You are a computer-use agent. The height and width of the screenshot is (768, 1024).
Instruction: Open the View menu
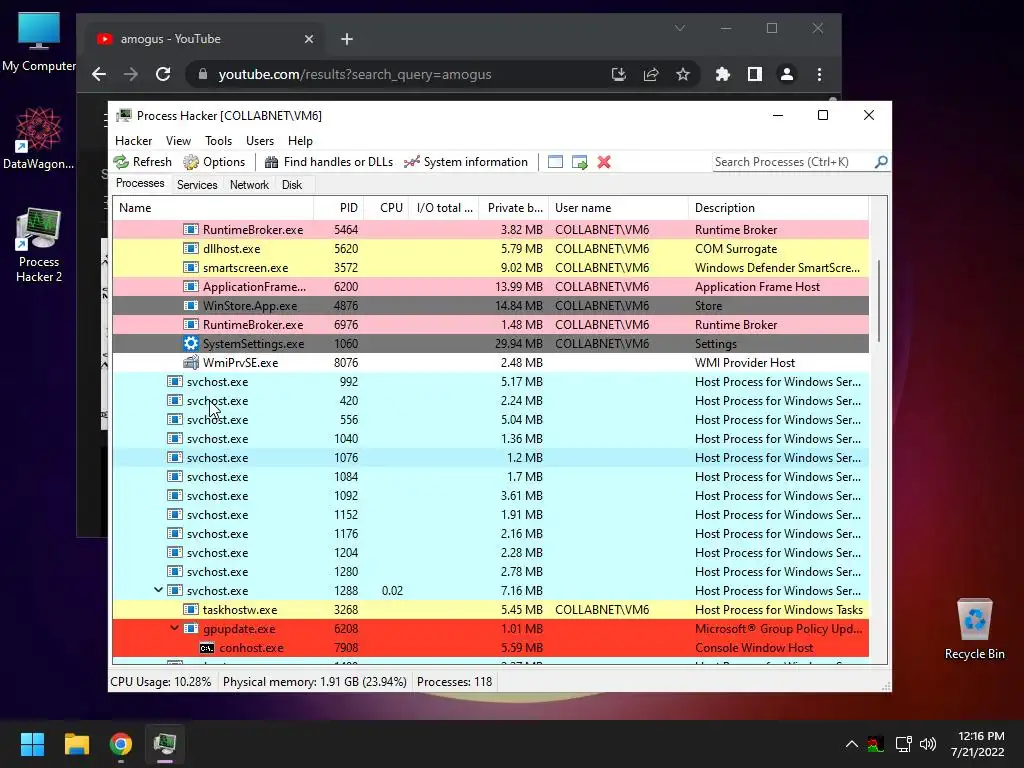(x=178, y=141)
